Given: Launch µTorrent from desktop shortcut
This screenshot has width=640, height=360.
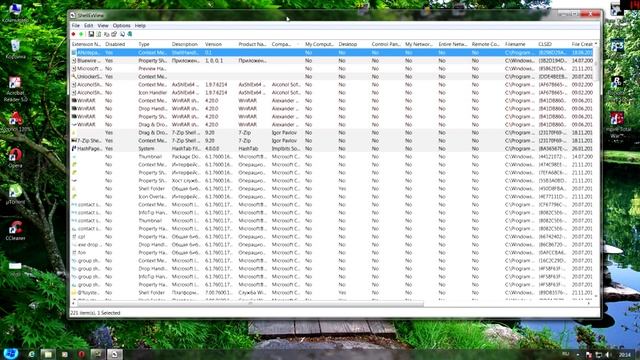Looking at the screenshot, I should point(15,193).
